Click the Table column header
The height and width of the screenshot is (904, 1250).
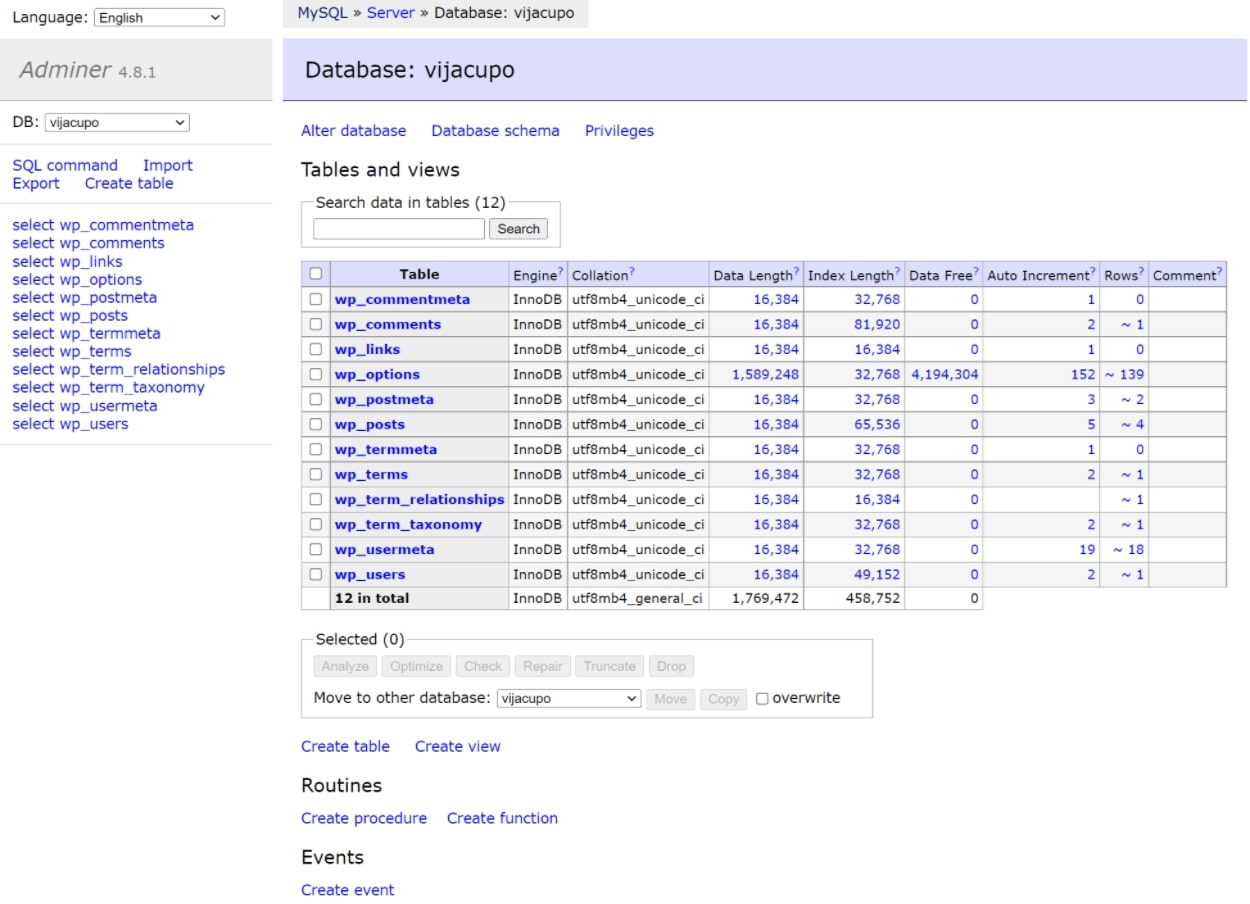pos(419,274)
